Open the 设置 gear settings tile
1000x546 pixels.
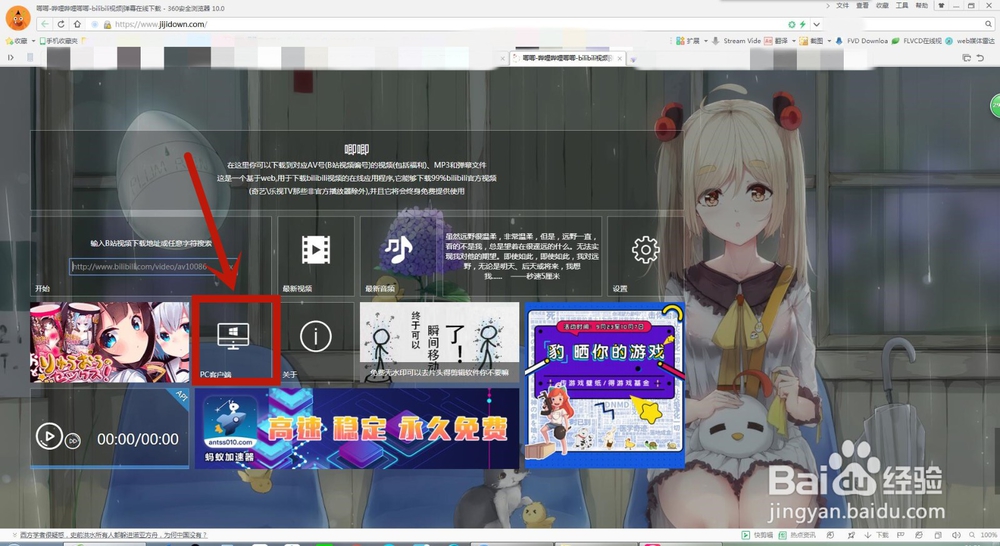pyautogui.click(x=645, y=256)
